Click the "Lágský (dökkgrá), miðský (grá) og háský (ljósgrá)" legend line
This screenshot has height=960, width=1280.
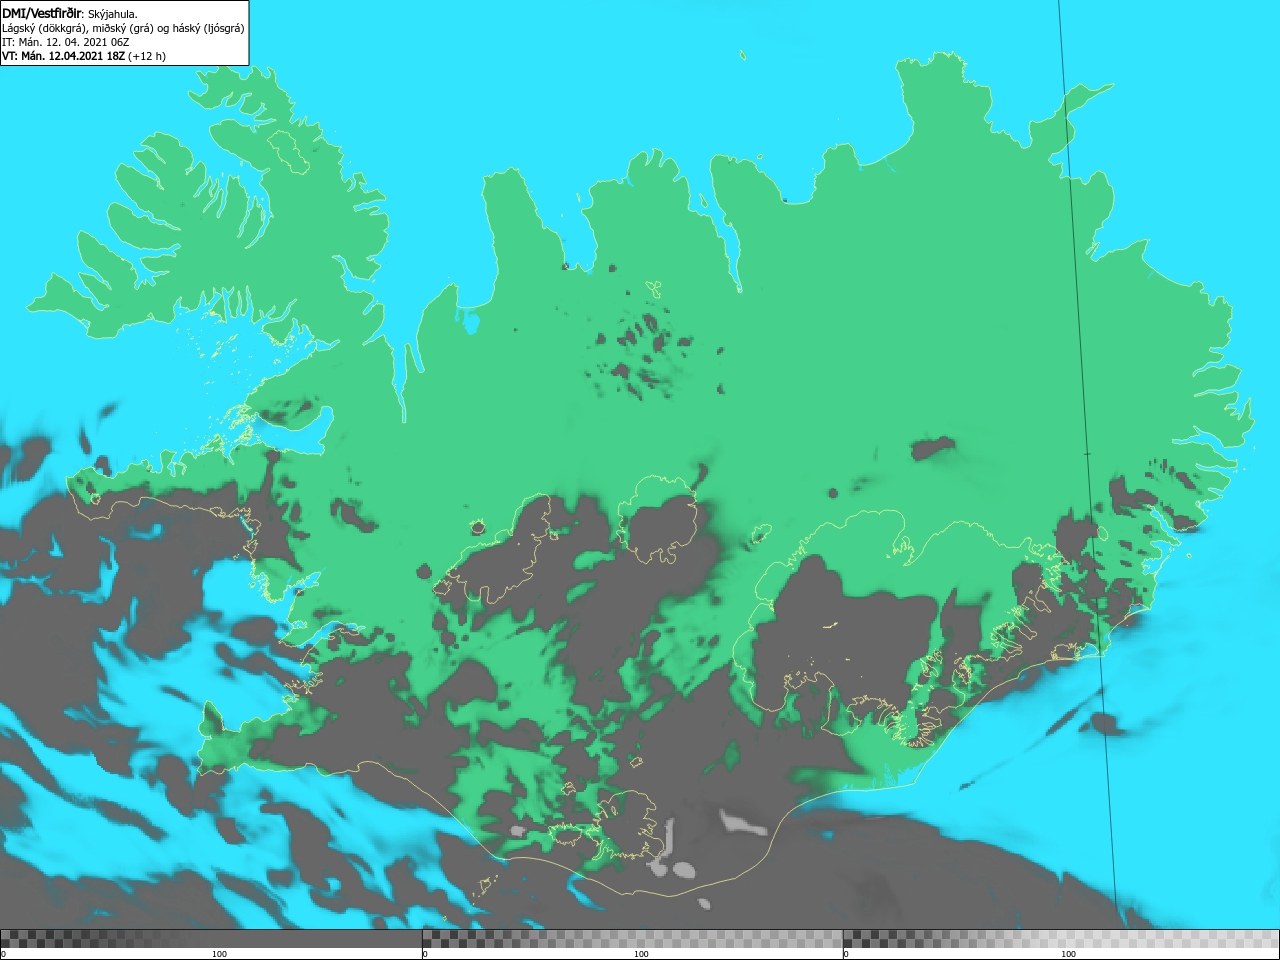pos(123,28)
